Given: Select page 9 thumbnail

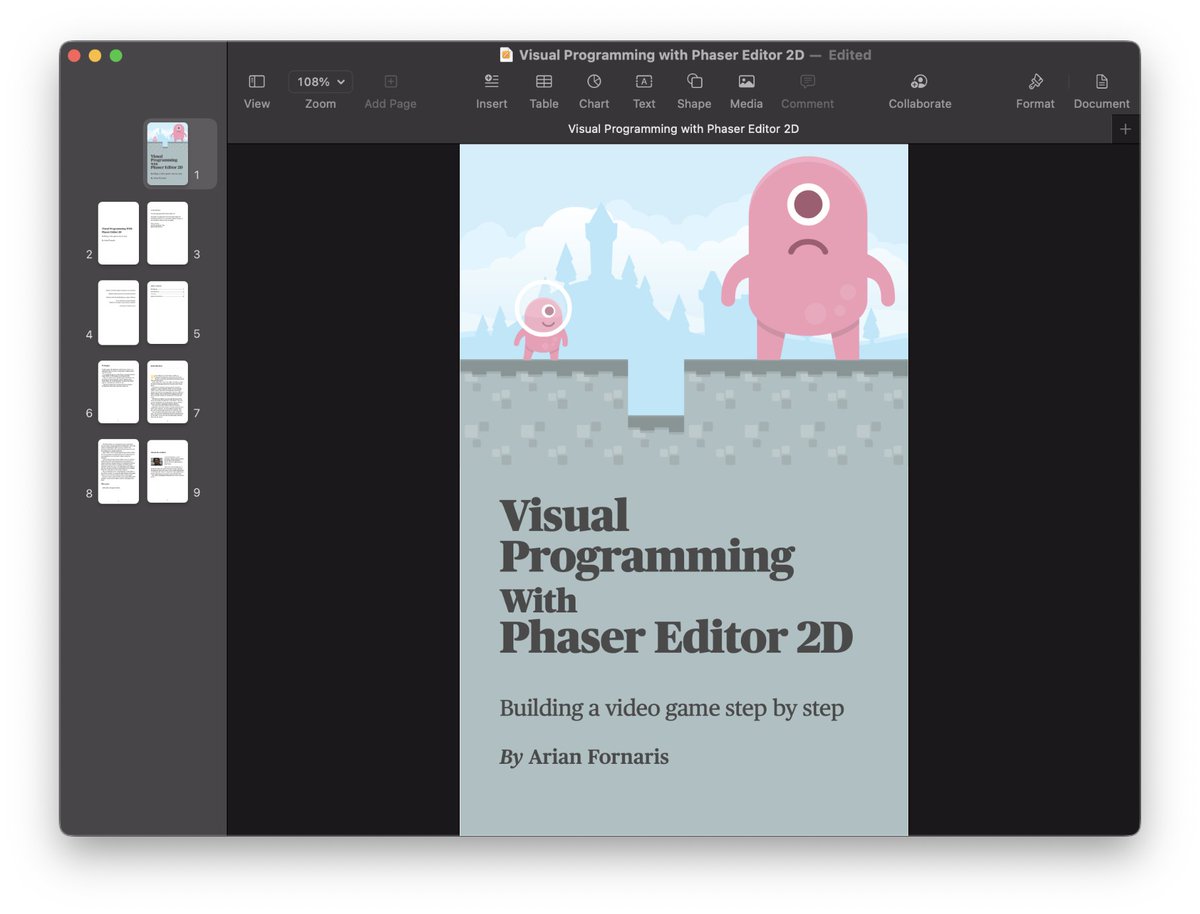Looking at the screenshot, I should [x=167, y=472].
